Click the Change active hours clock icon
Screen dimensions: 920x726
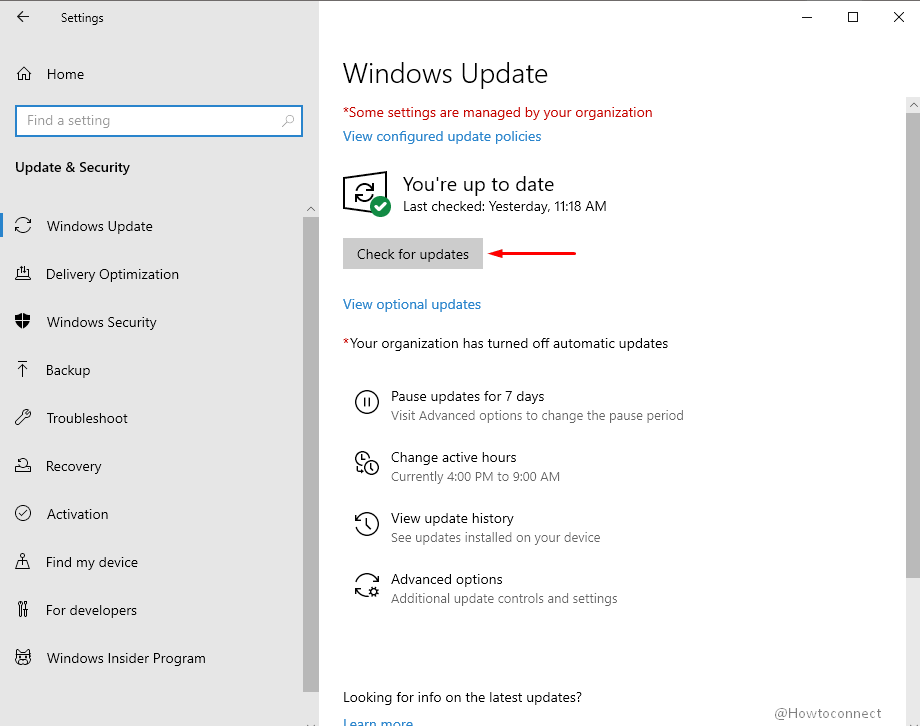[x=367, y=464]
